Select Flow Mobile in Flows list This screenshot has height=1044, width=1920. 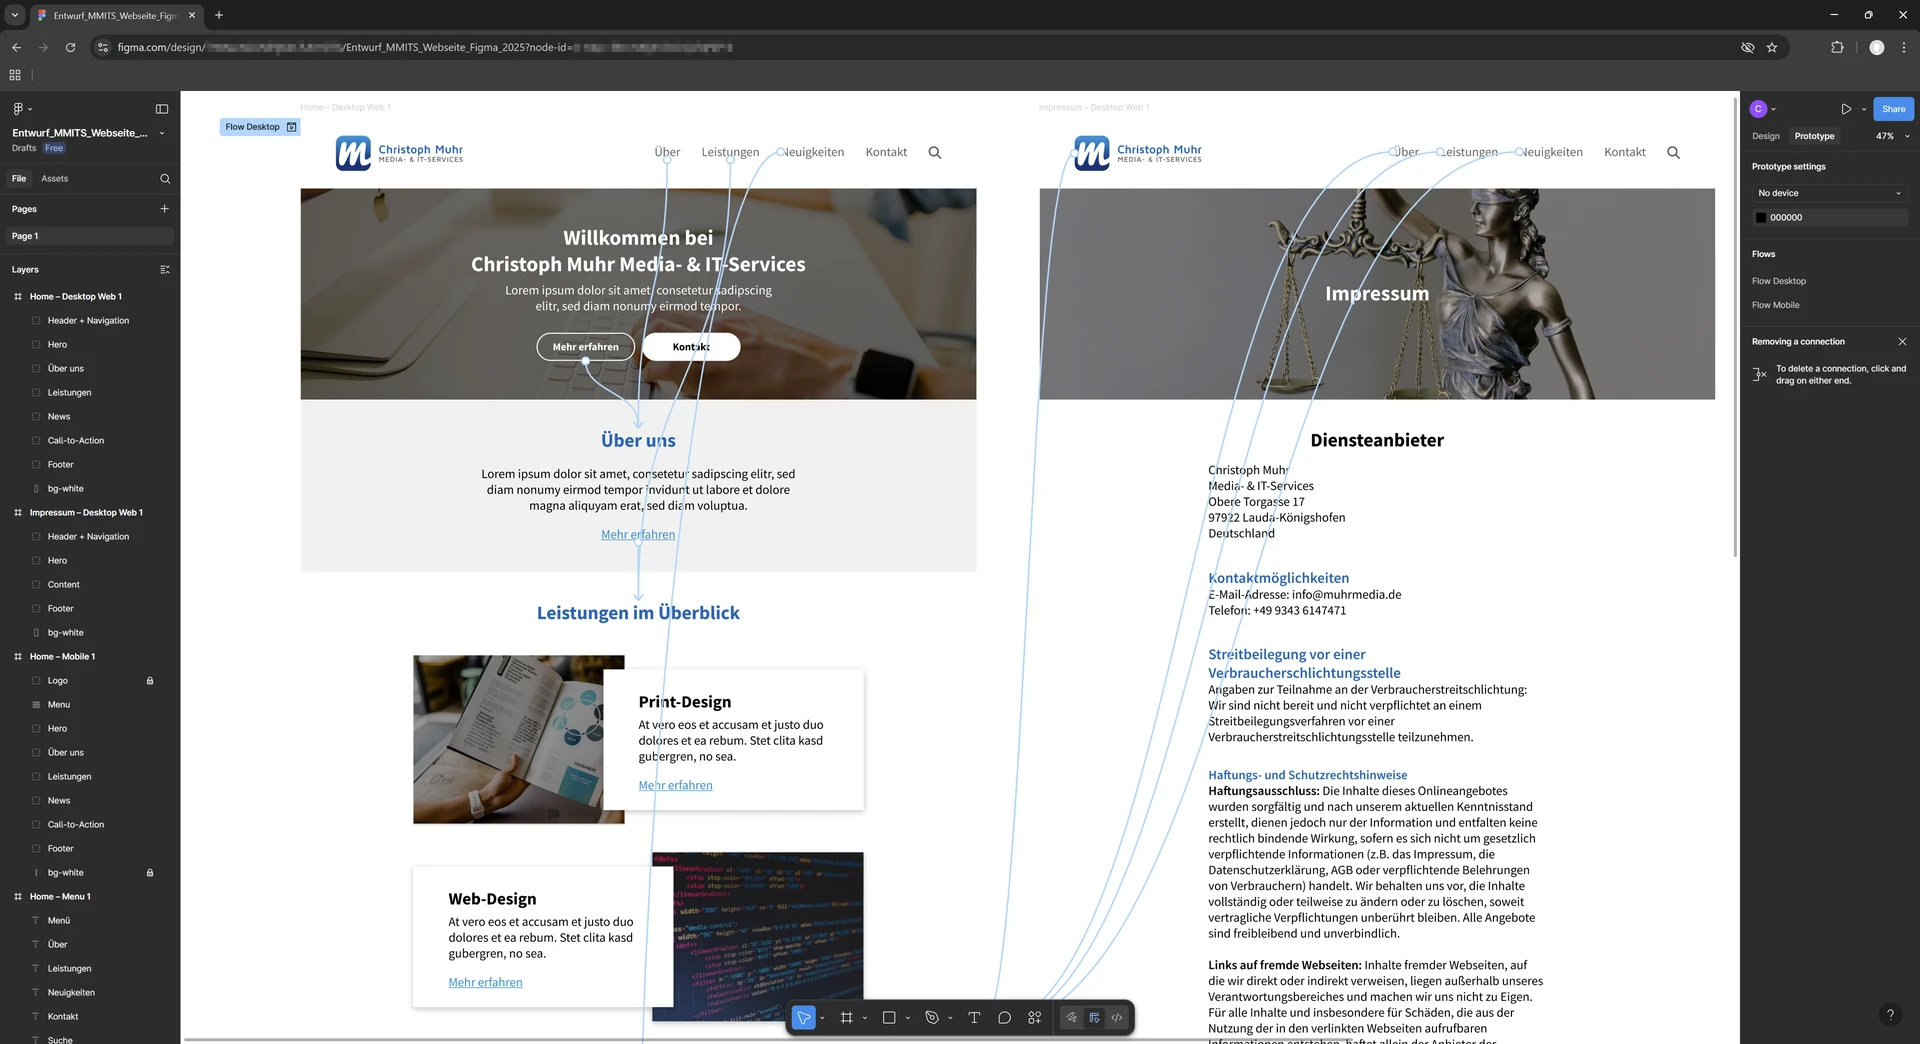click(1775, 305)
